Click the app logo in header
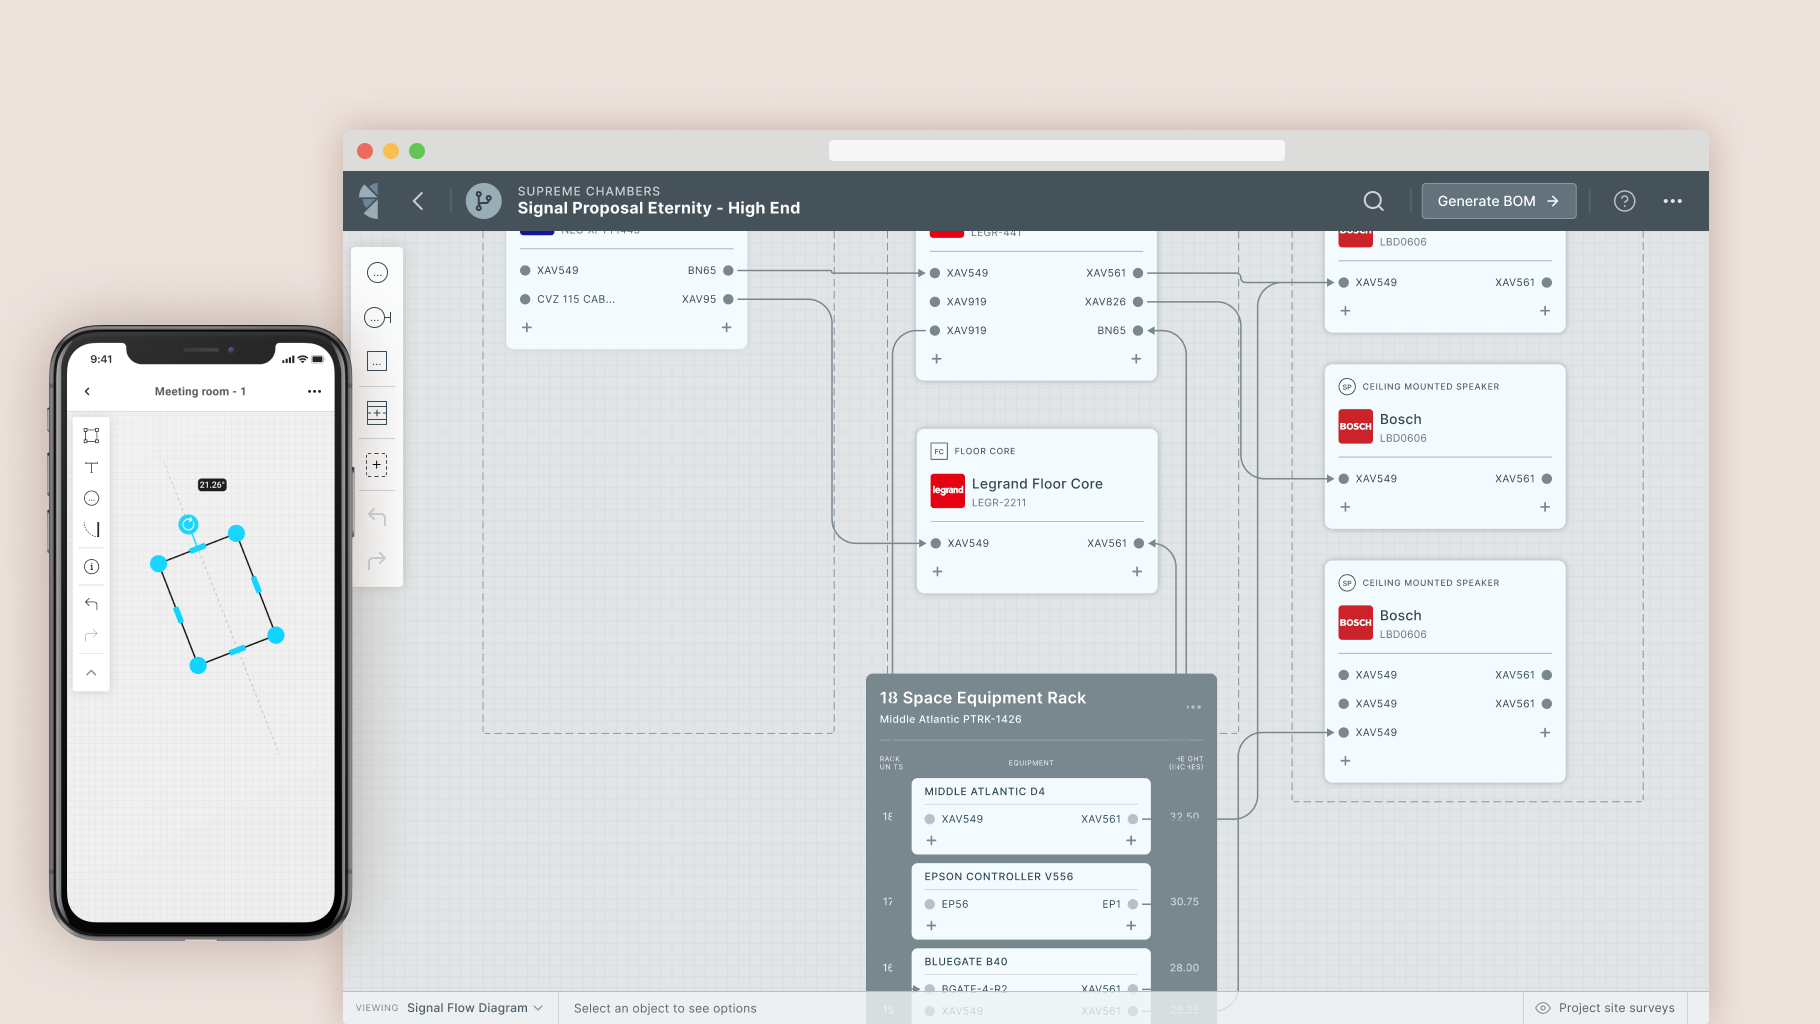The image size is (1820, 1024). [370, 201]
